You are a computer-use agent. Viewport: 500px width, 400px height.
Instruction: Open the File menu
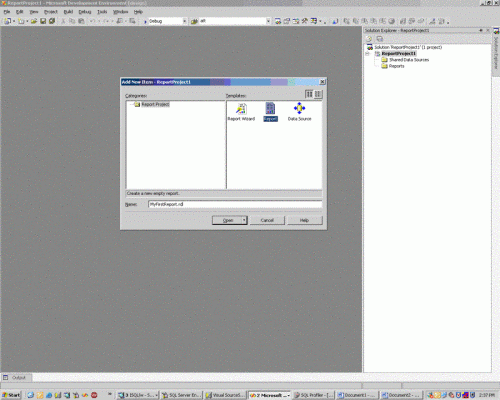click(x=7, y=12)
